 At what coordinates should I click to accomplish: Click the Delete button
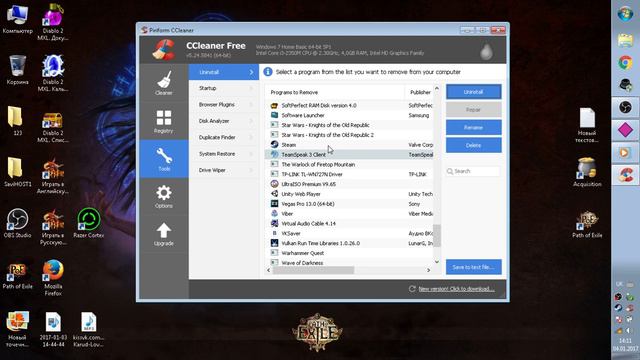click(x=473, y=145)
